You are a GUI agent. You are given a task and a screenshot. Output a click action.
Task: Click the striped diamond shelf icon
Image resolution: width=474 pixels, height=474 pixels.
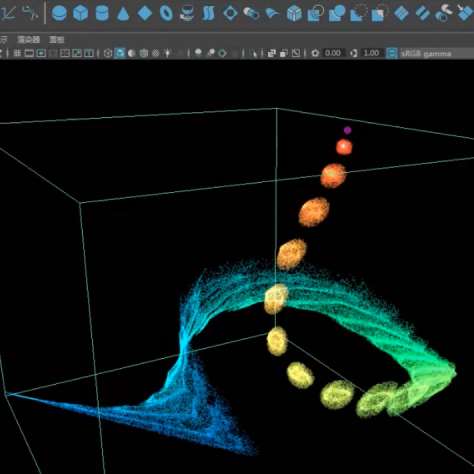tap(401, 13)
